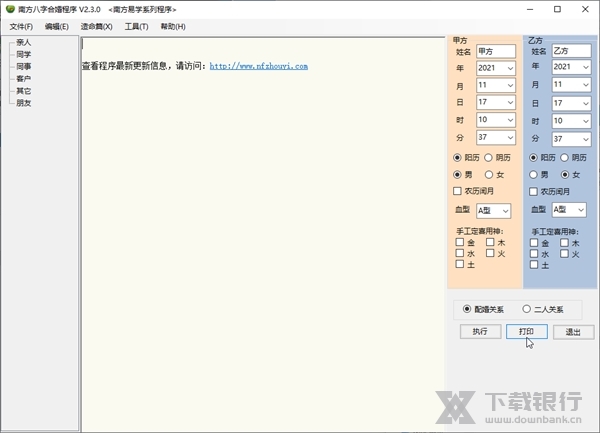Click the green app icon in title bar
Screen dimensions: 600x433
coord(10,9)
